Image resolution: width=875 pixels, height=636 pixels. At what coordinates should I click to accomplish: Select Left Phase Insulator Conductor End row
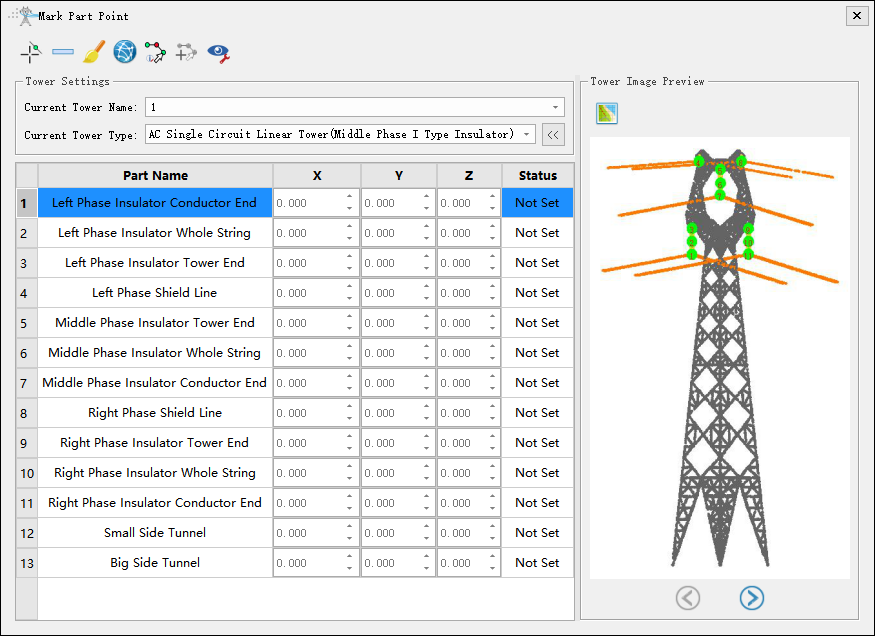tap(155, 203)
